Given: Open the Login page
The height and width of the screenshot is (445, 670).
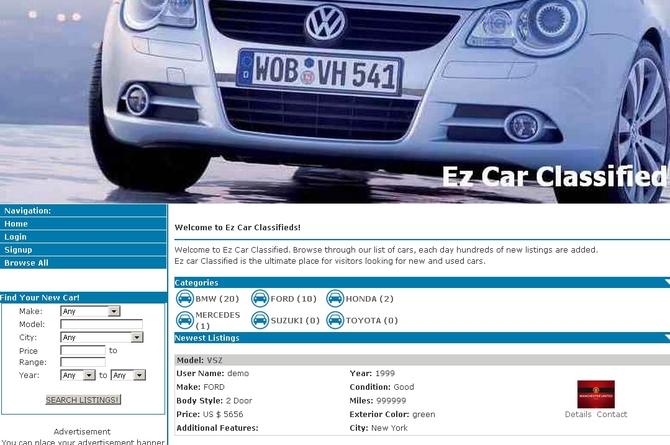Looking at the screenshot, I should tap(83, 237).
